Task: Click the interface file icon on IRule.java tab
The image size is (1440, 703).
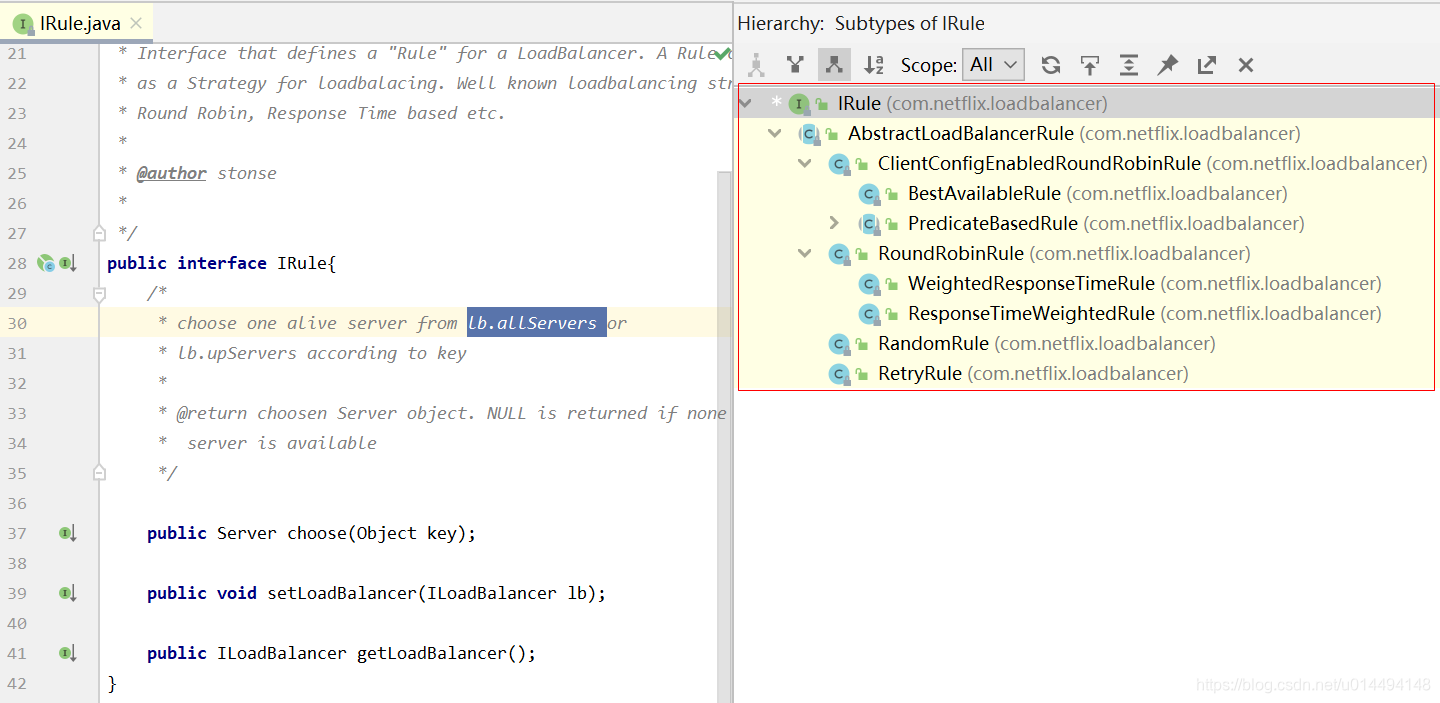Action: coord(23,23)
